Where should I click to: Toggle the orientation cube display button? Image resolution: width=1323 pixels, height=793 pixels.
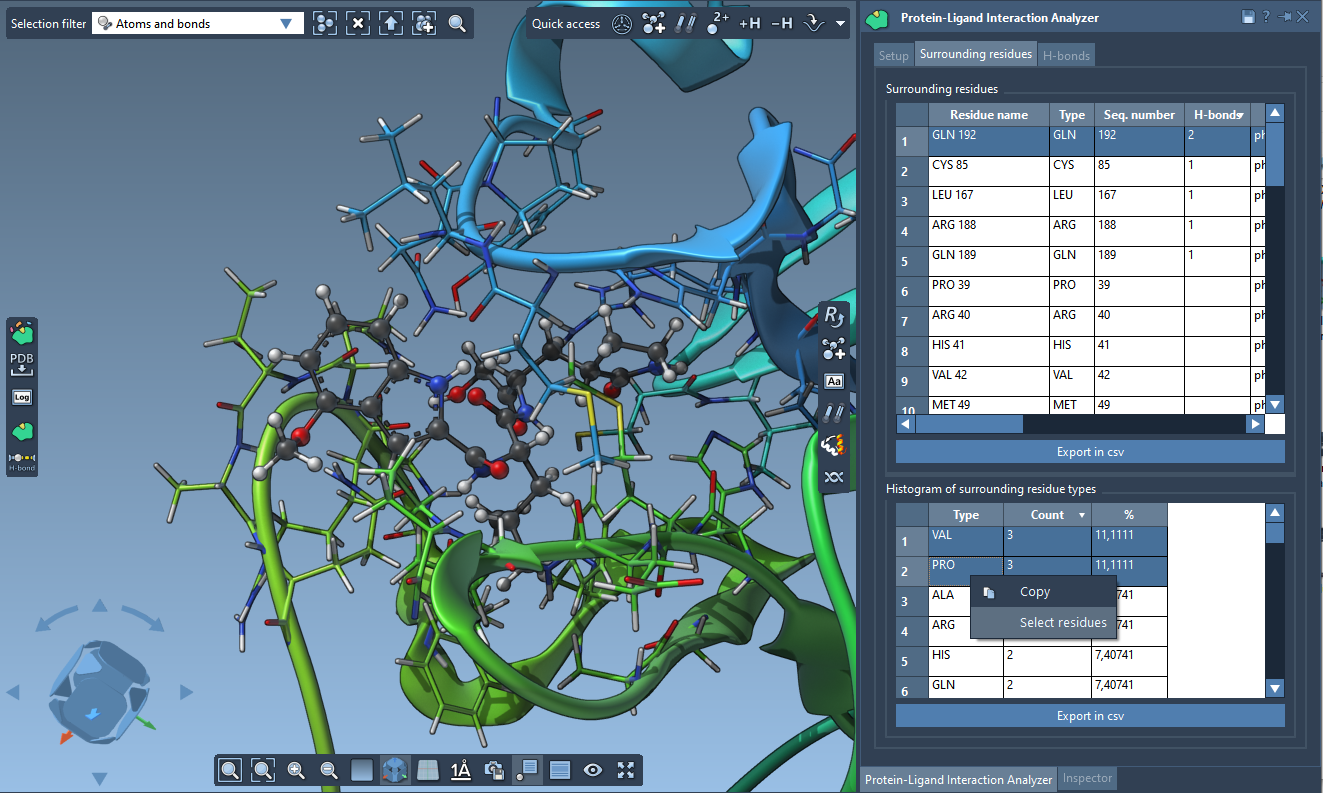pyautogui.click(x=395, y=770)
